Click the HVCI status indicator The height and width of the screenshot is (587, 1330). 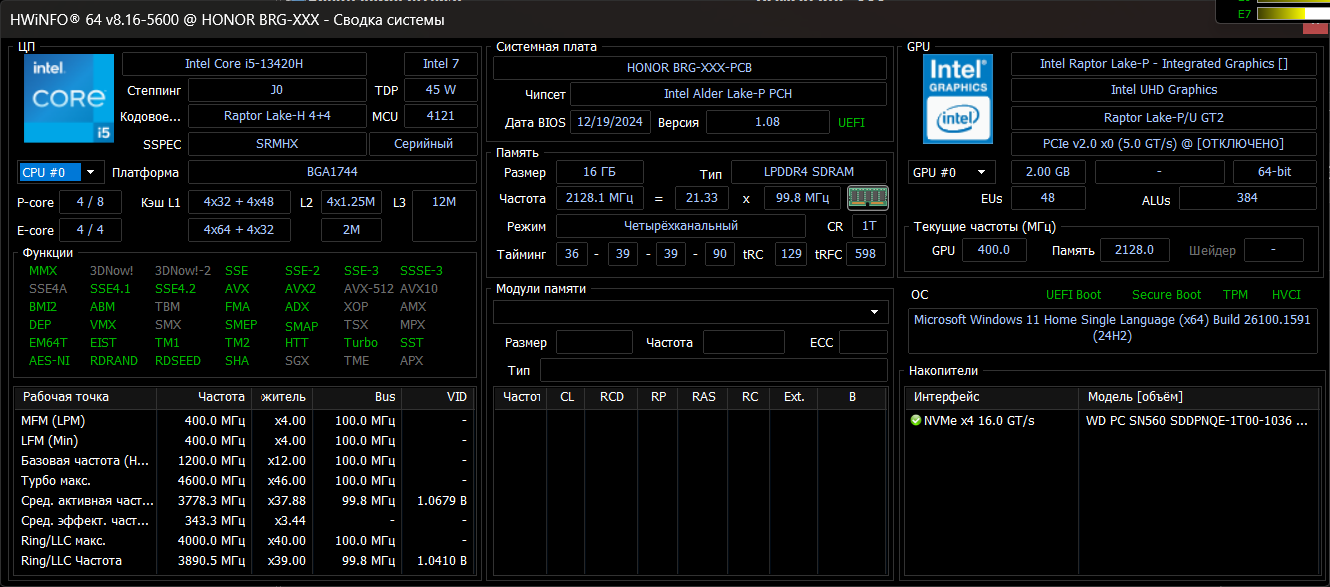[1286, 295]
